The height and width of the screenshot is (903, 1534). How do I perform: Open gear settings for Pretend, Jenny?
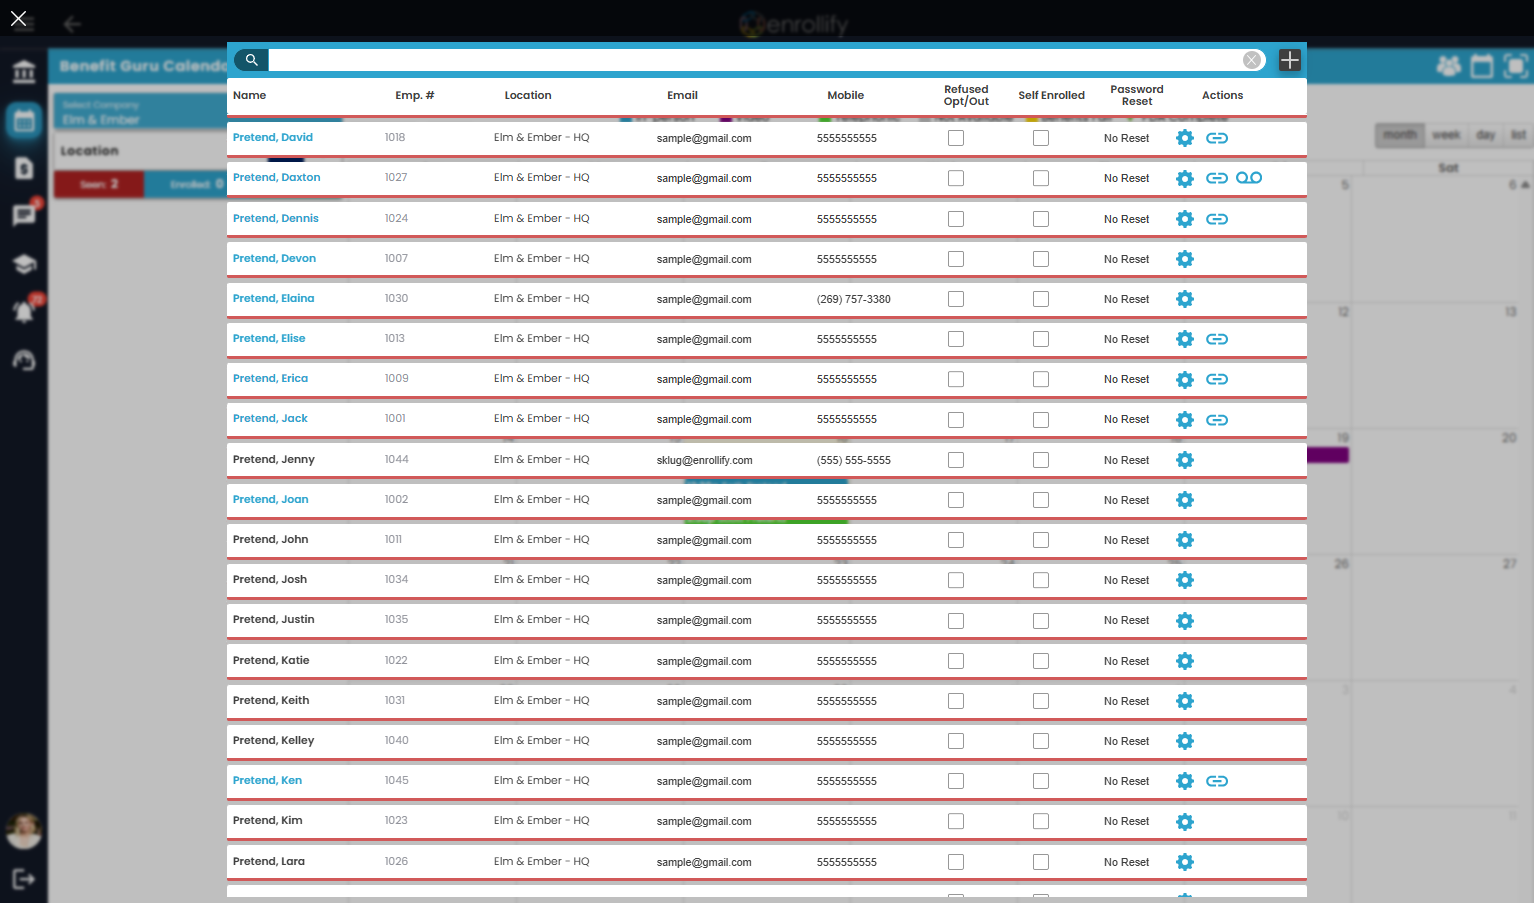pos(1185,460)
